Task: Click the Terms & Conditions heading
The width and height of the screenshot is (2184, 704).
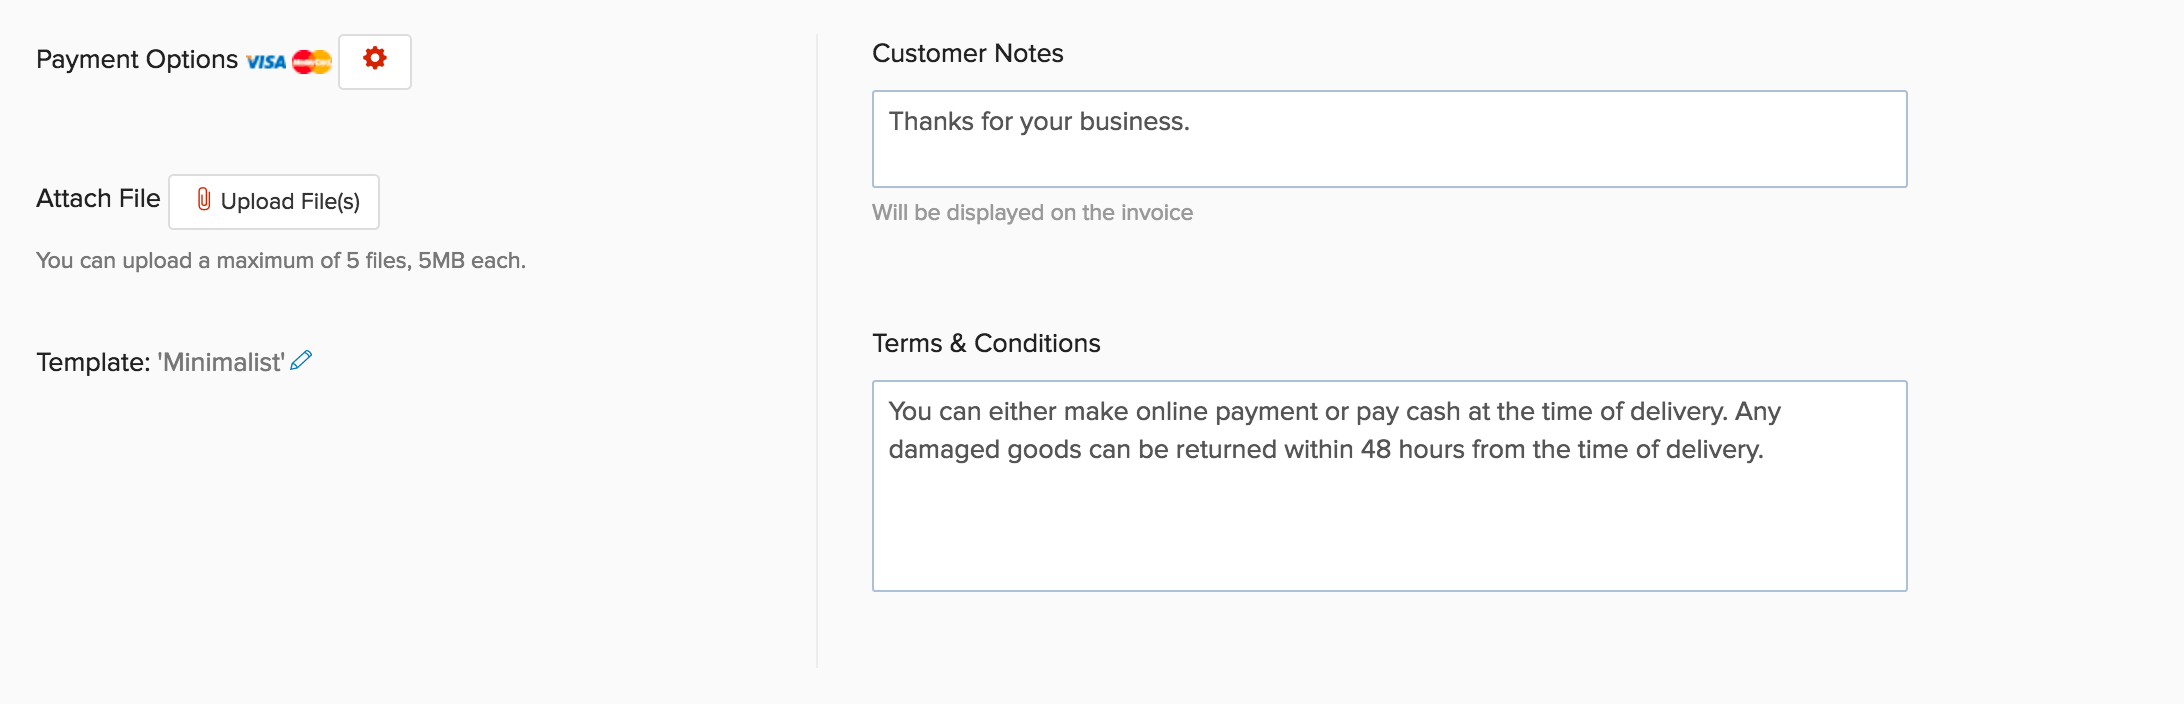Action: coord(986,343)
